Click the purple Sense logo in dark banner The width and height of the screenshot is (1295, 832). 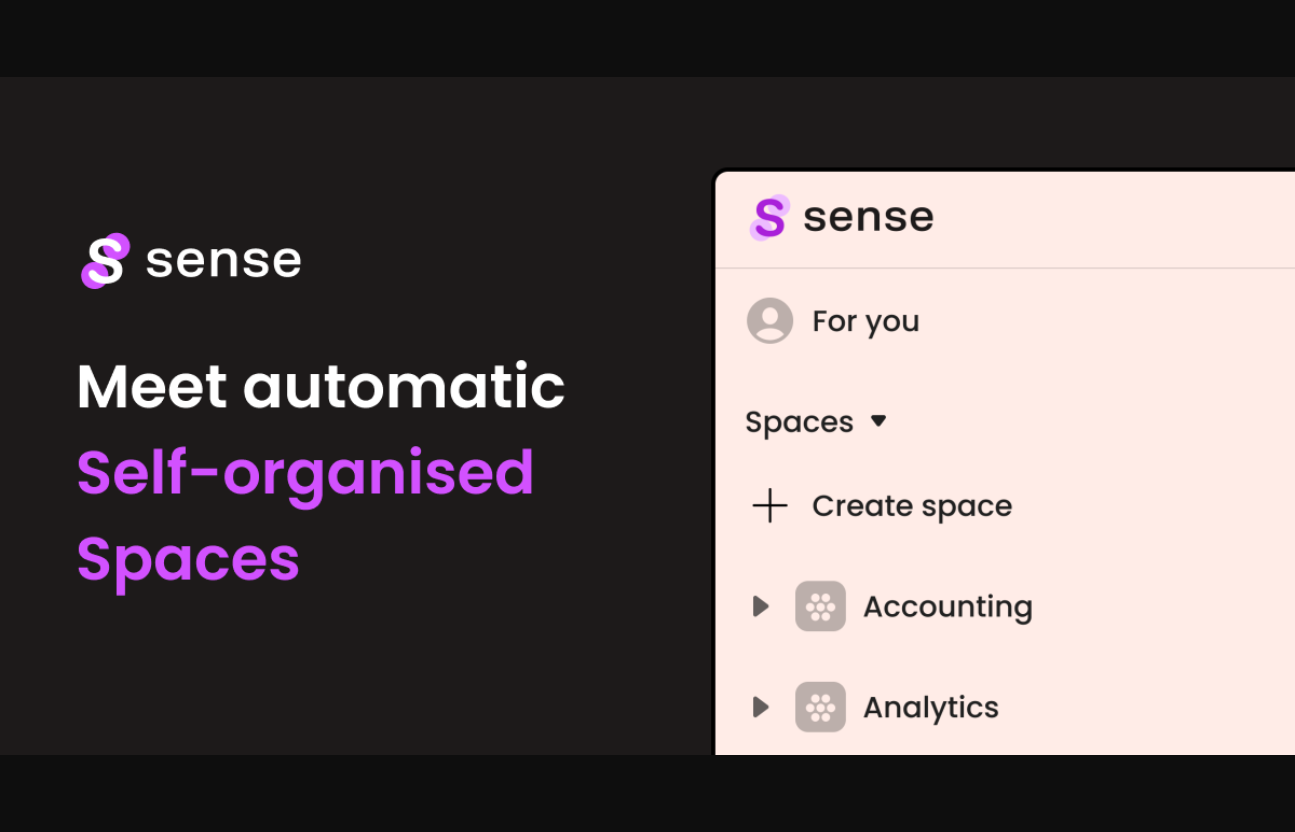[x=105, y=261]
